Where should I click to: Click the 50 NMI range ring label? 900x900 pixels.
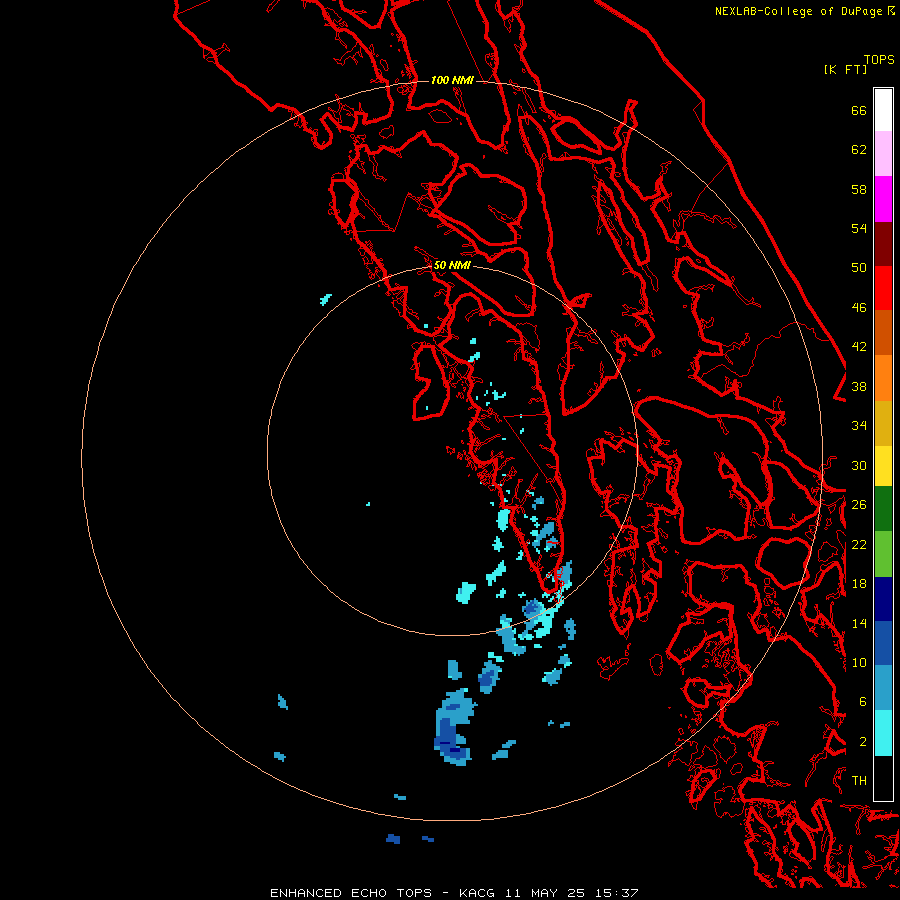point(452,265)
